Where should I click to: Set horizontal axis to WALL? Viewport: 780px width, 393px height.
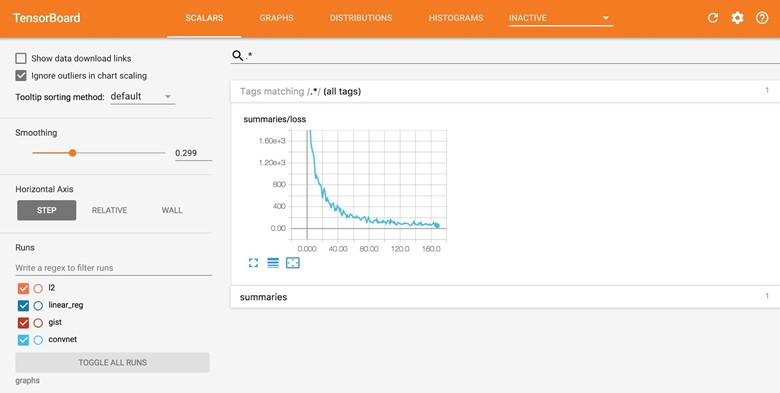[x=172, y=210]
